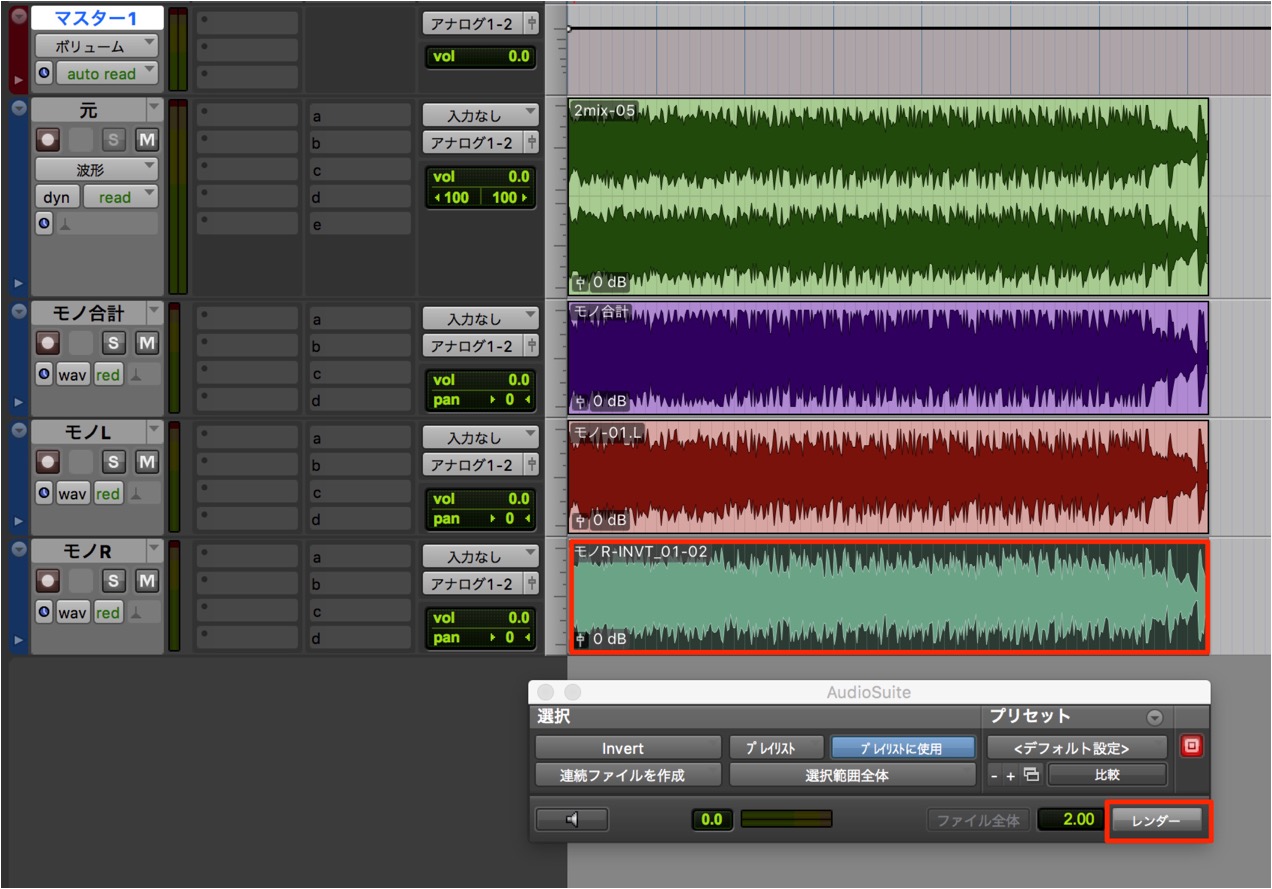Mute the モノR track

click(147, 581)
